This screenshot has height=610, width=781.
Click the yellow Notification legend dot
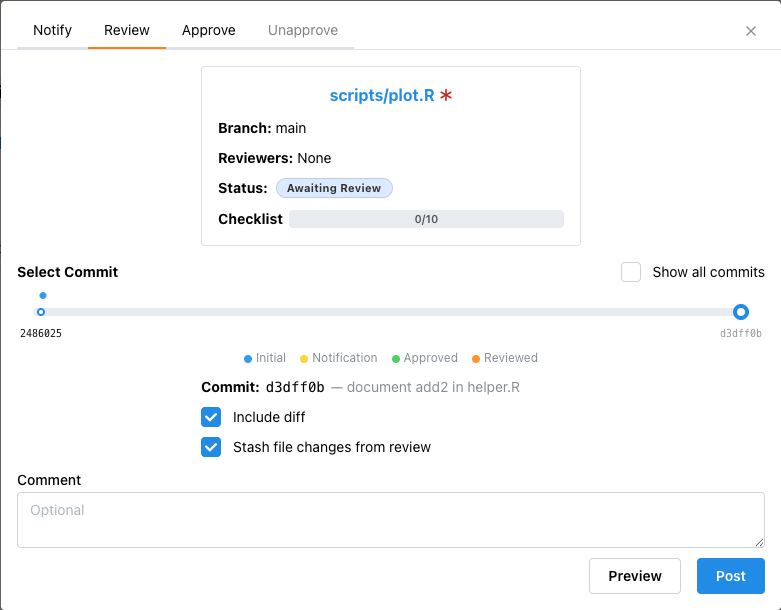pos(304,359)
